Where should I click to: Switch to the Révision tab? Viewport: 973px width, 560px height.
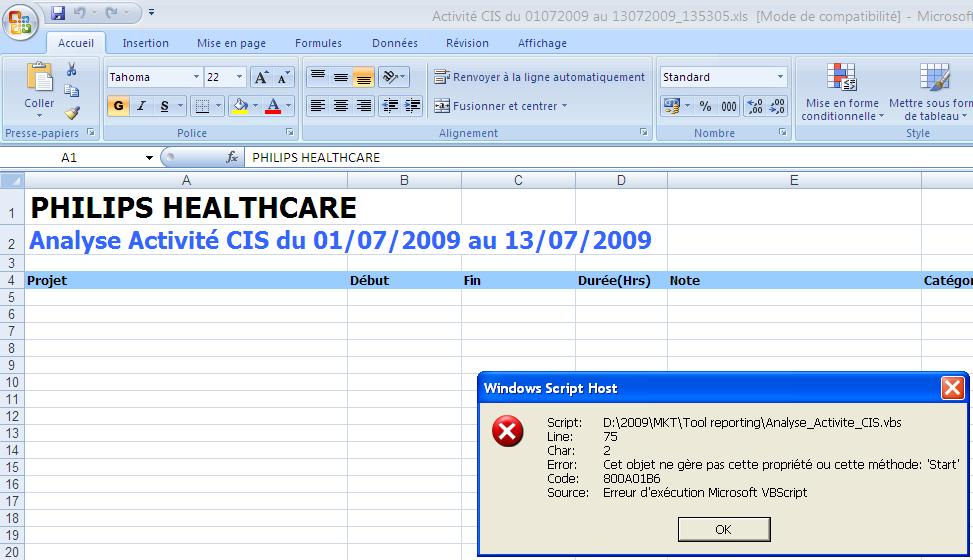coord(467,43)
